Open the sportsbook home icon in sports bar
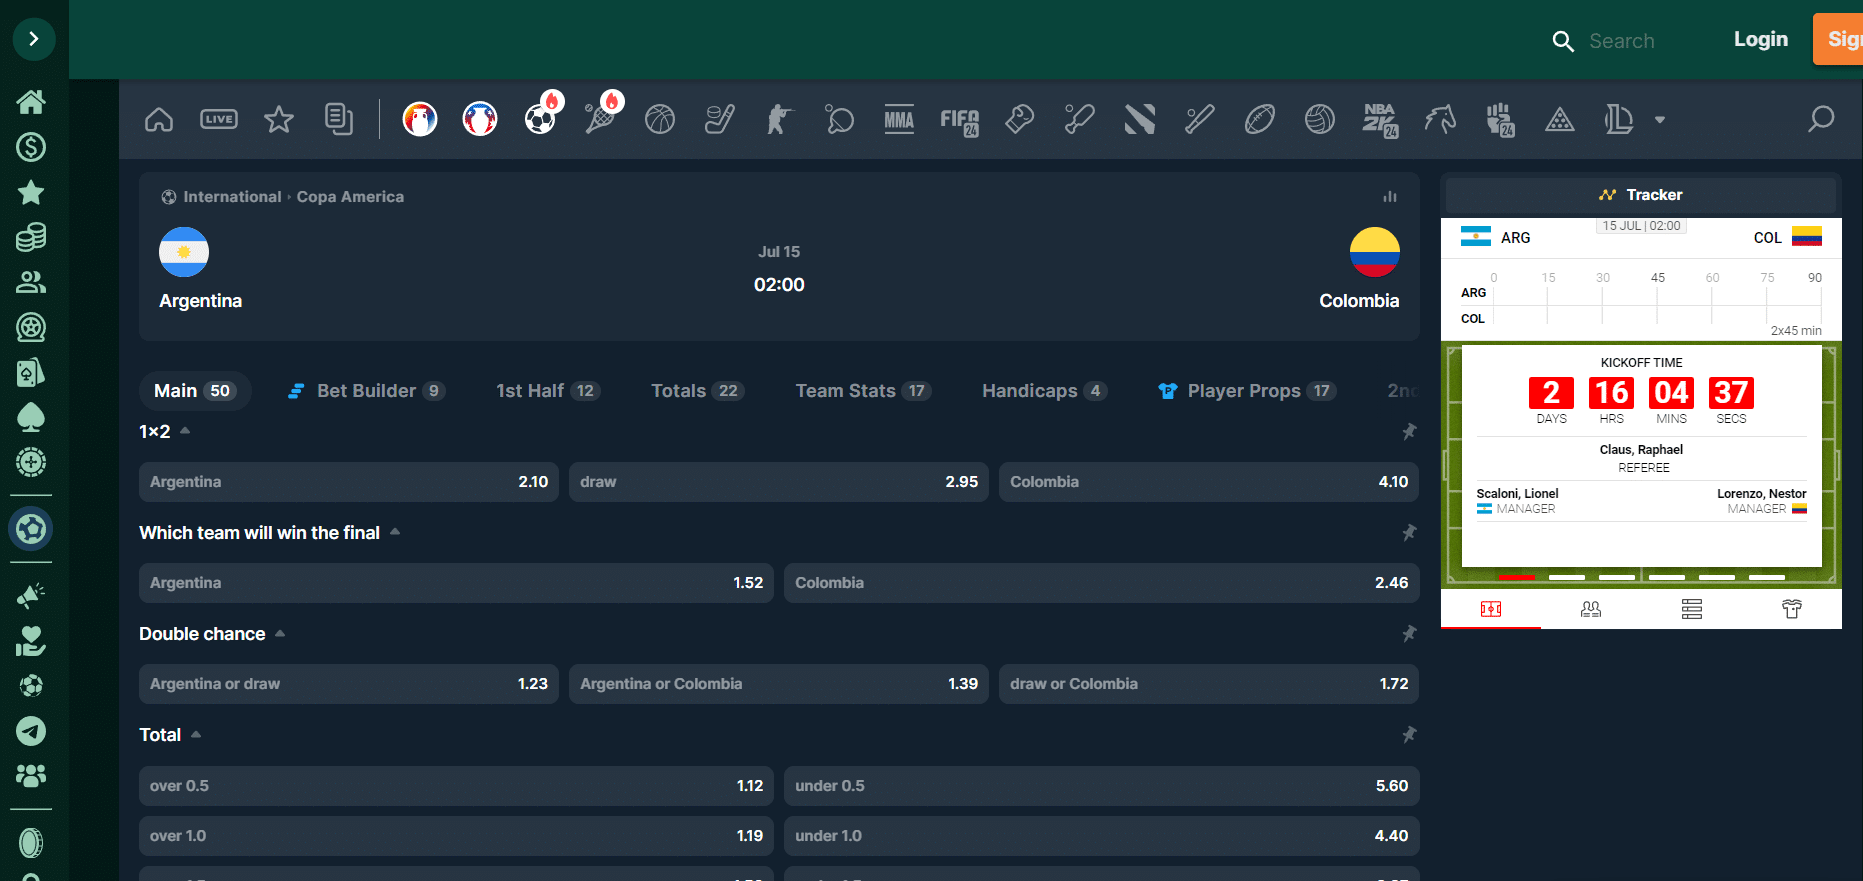The image size is (1863, 881). pyautogui.click(x=159, y=120)
